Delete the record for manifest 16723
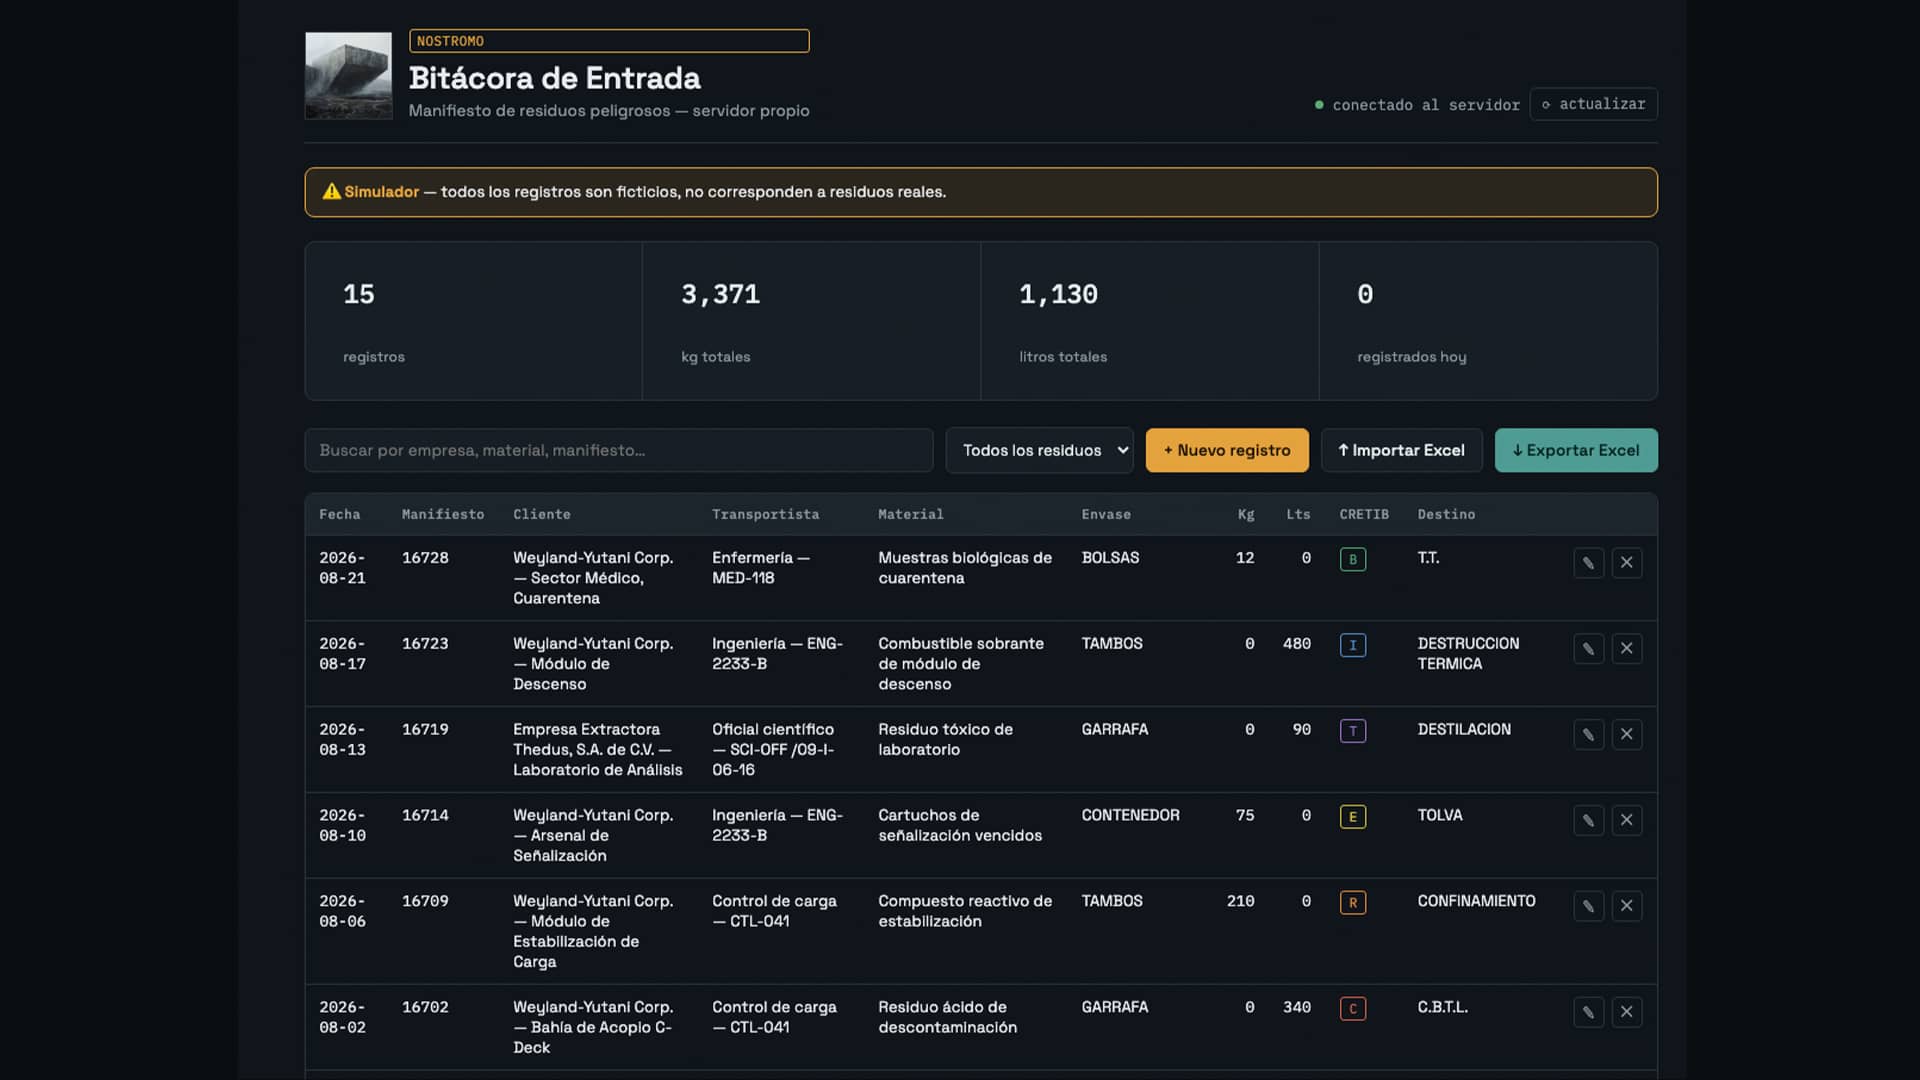 coord(1627,649)
